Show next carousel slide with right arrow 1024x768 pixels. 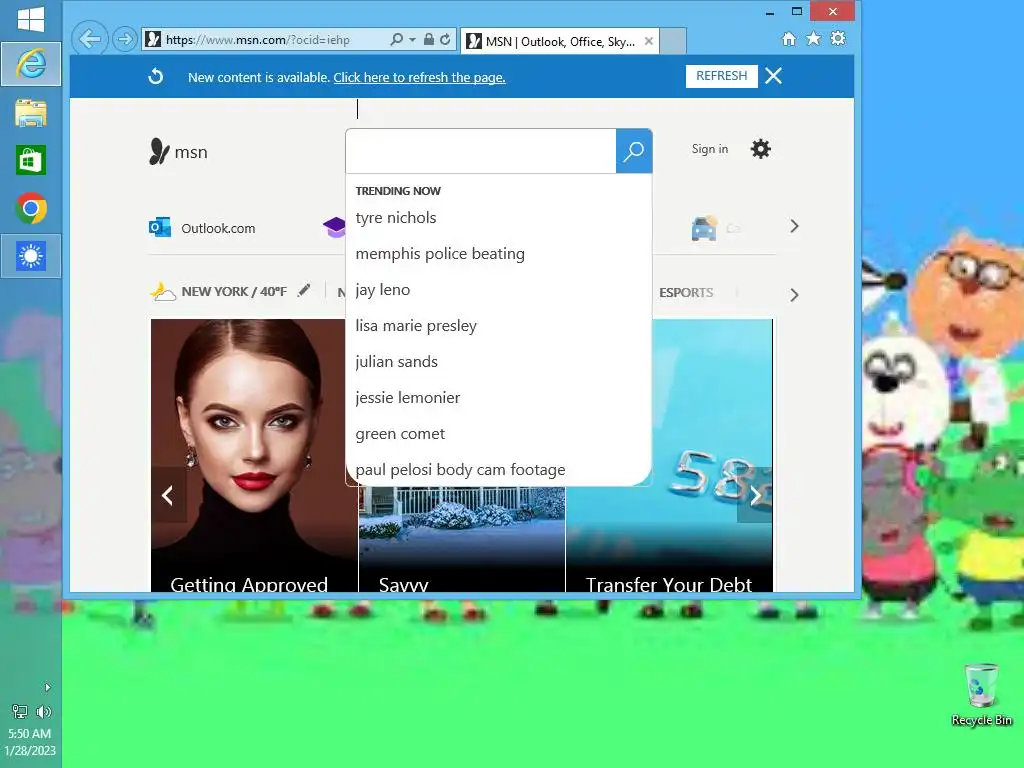point(755,495)
